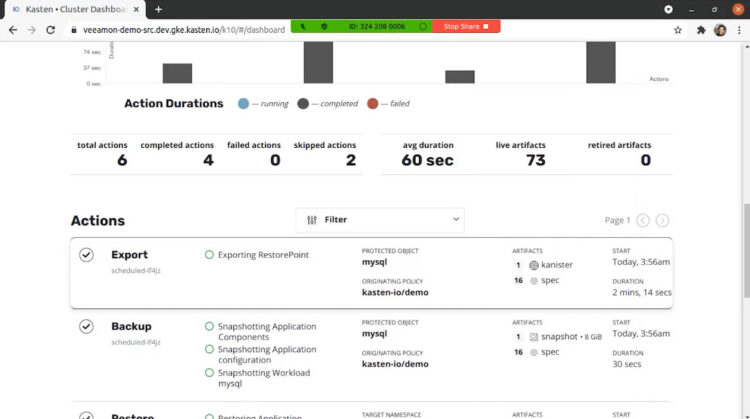This screenshot has height=419, width=750.
Task: Go back in browser history
Action: pos(13,30)
